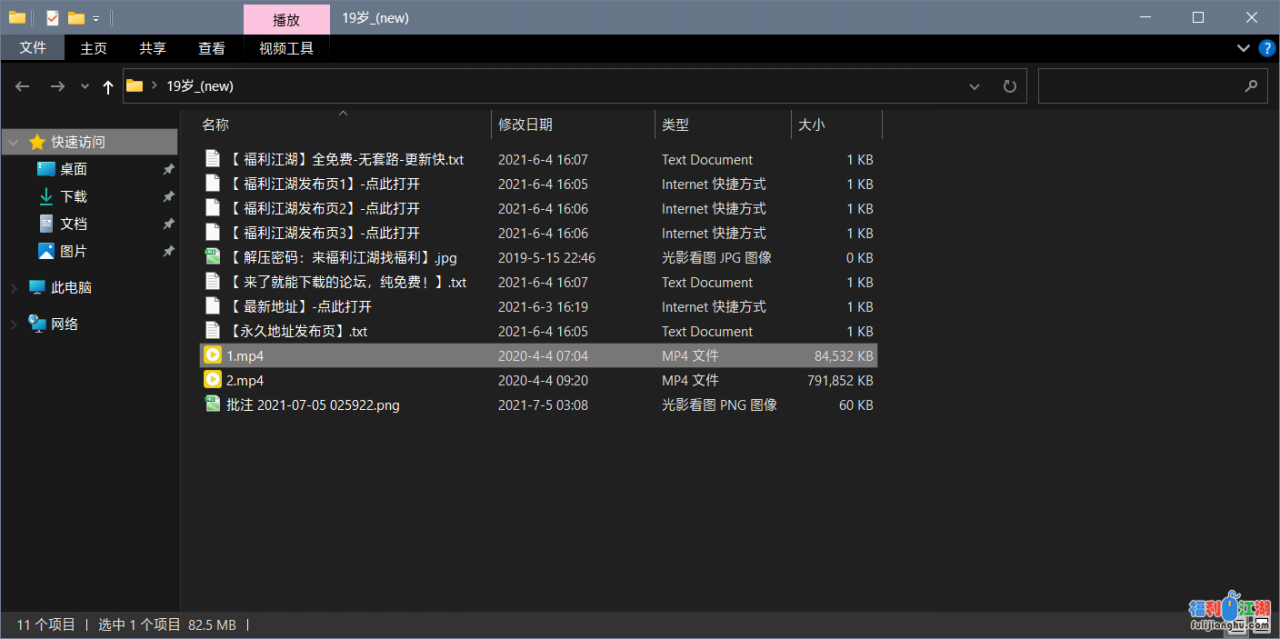
Task: Go up to the parent folder with up arrow
Action: (x=108, y=86)
